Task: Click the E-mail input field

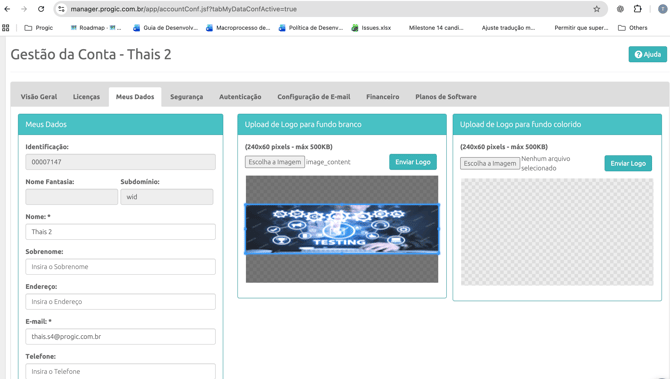Action: [120, 337]
